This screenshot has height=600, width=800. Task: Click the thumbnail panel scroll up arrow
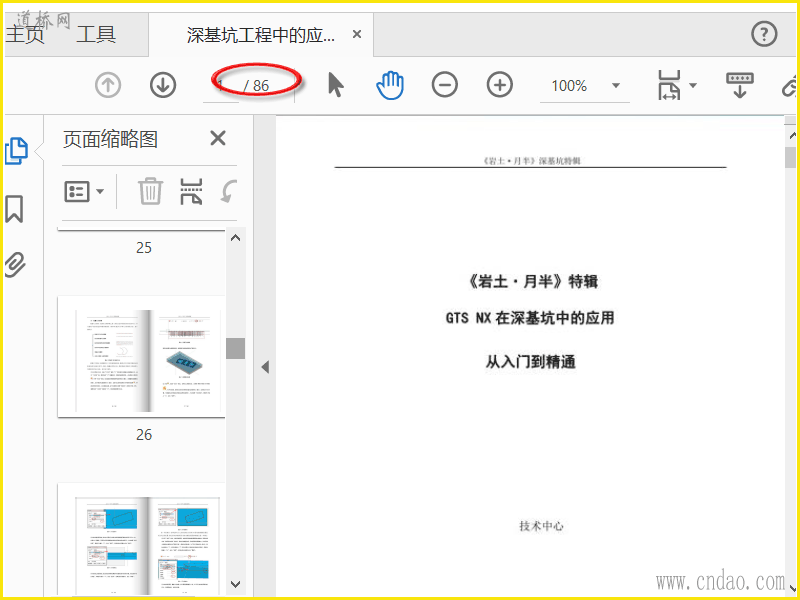[236, 238]
